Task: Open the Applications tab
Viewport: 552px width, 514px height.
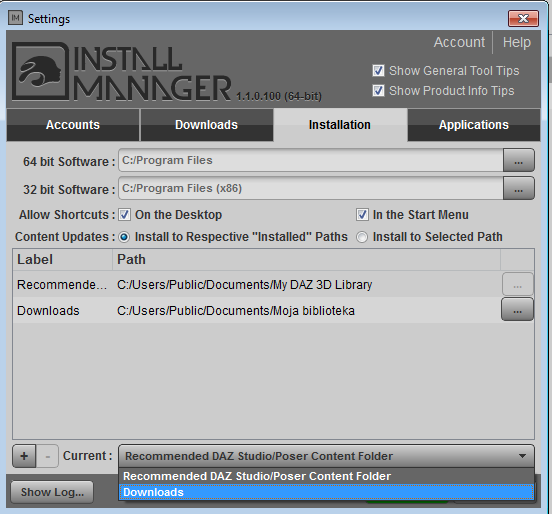Action: click(x=474, y=125)
